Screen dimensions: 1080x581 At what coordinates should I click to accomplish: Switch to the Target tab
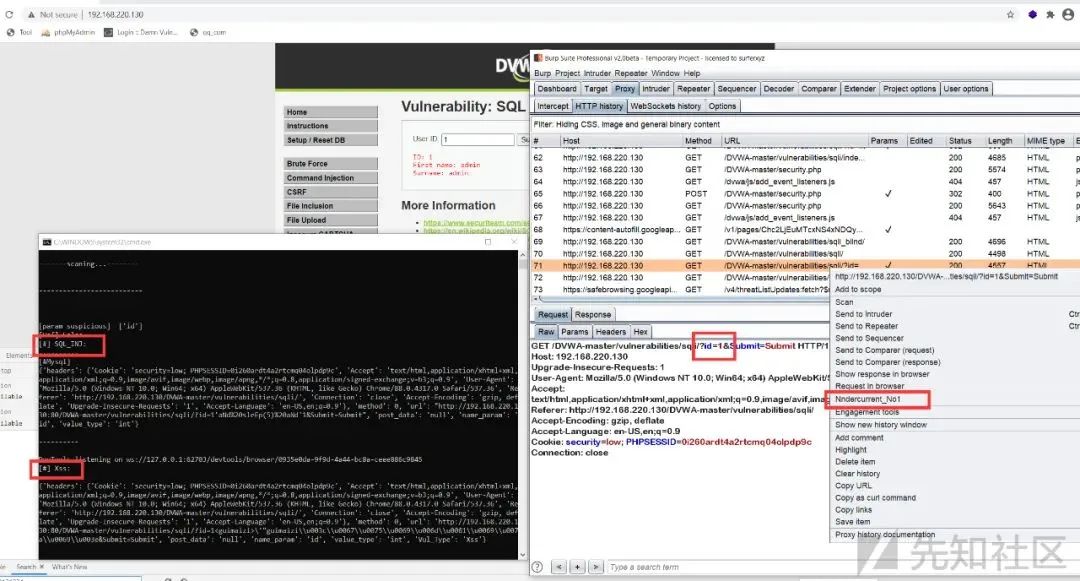[x=596, y=89]
